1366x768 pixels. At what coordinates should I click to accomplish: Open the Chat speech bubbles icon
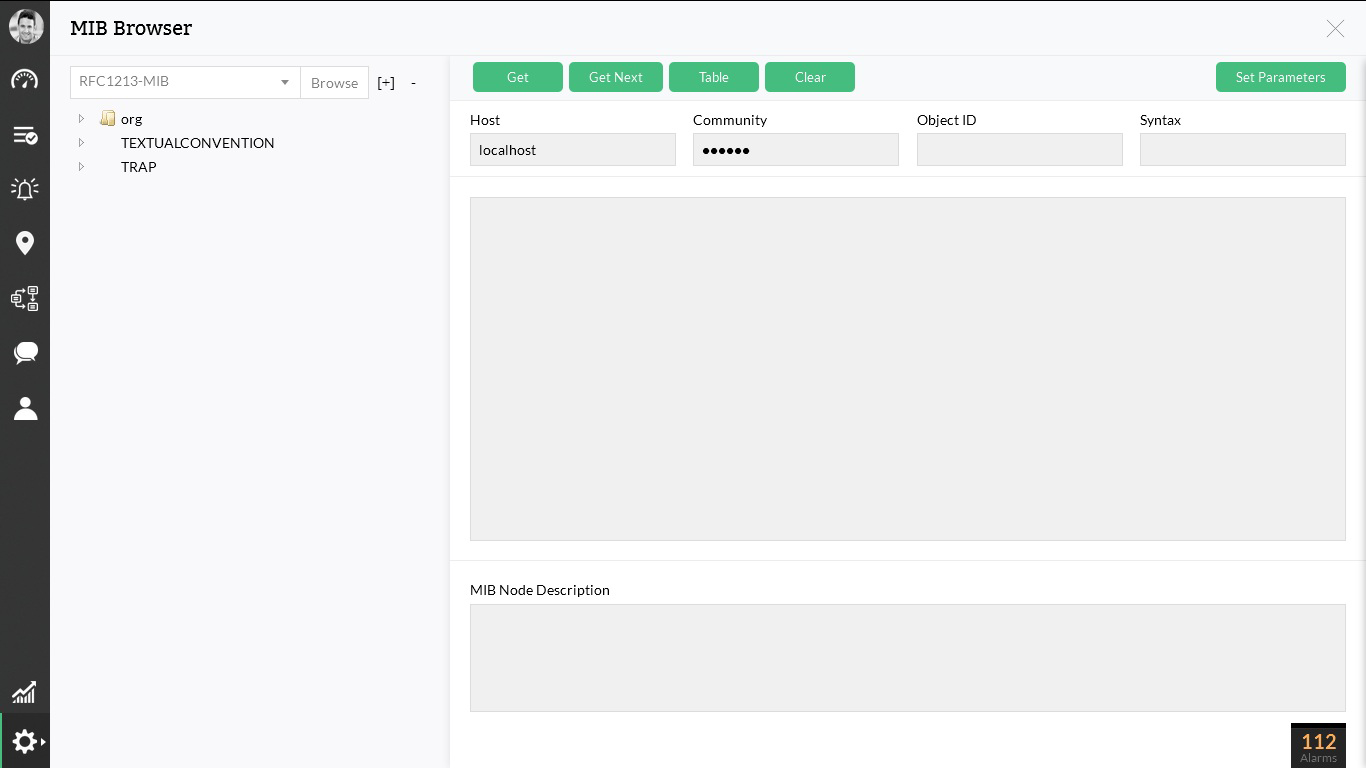[25, 353]
